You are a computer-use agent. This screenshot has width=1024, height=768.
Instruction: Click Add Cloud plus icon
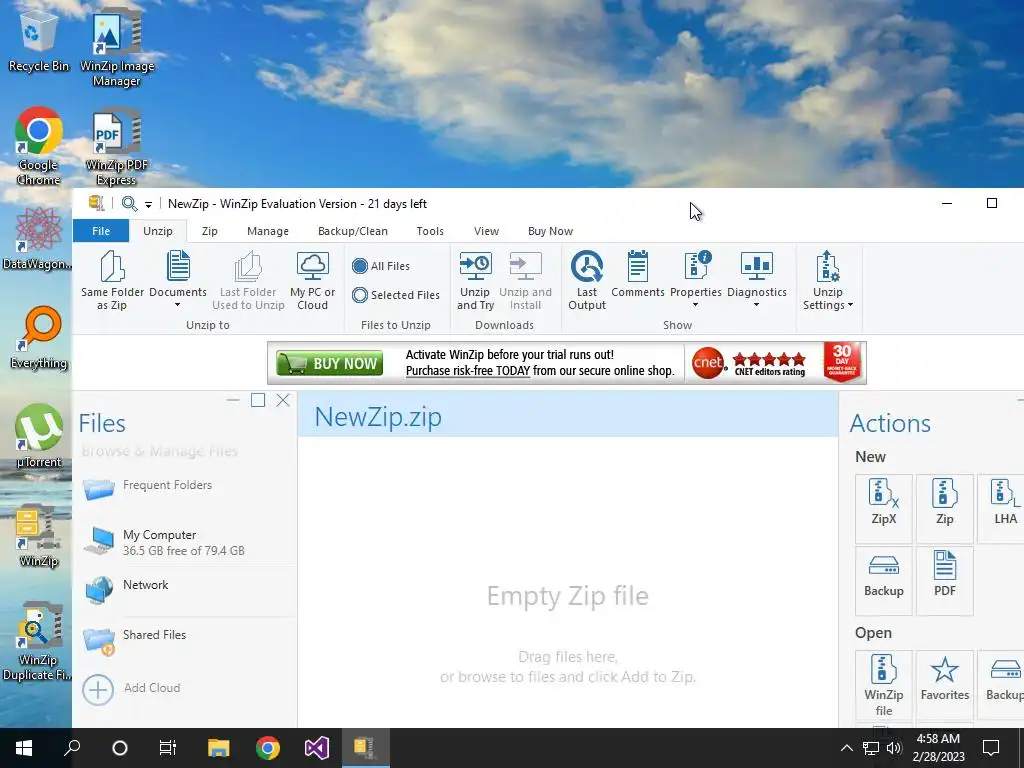(98, 689)
